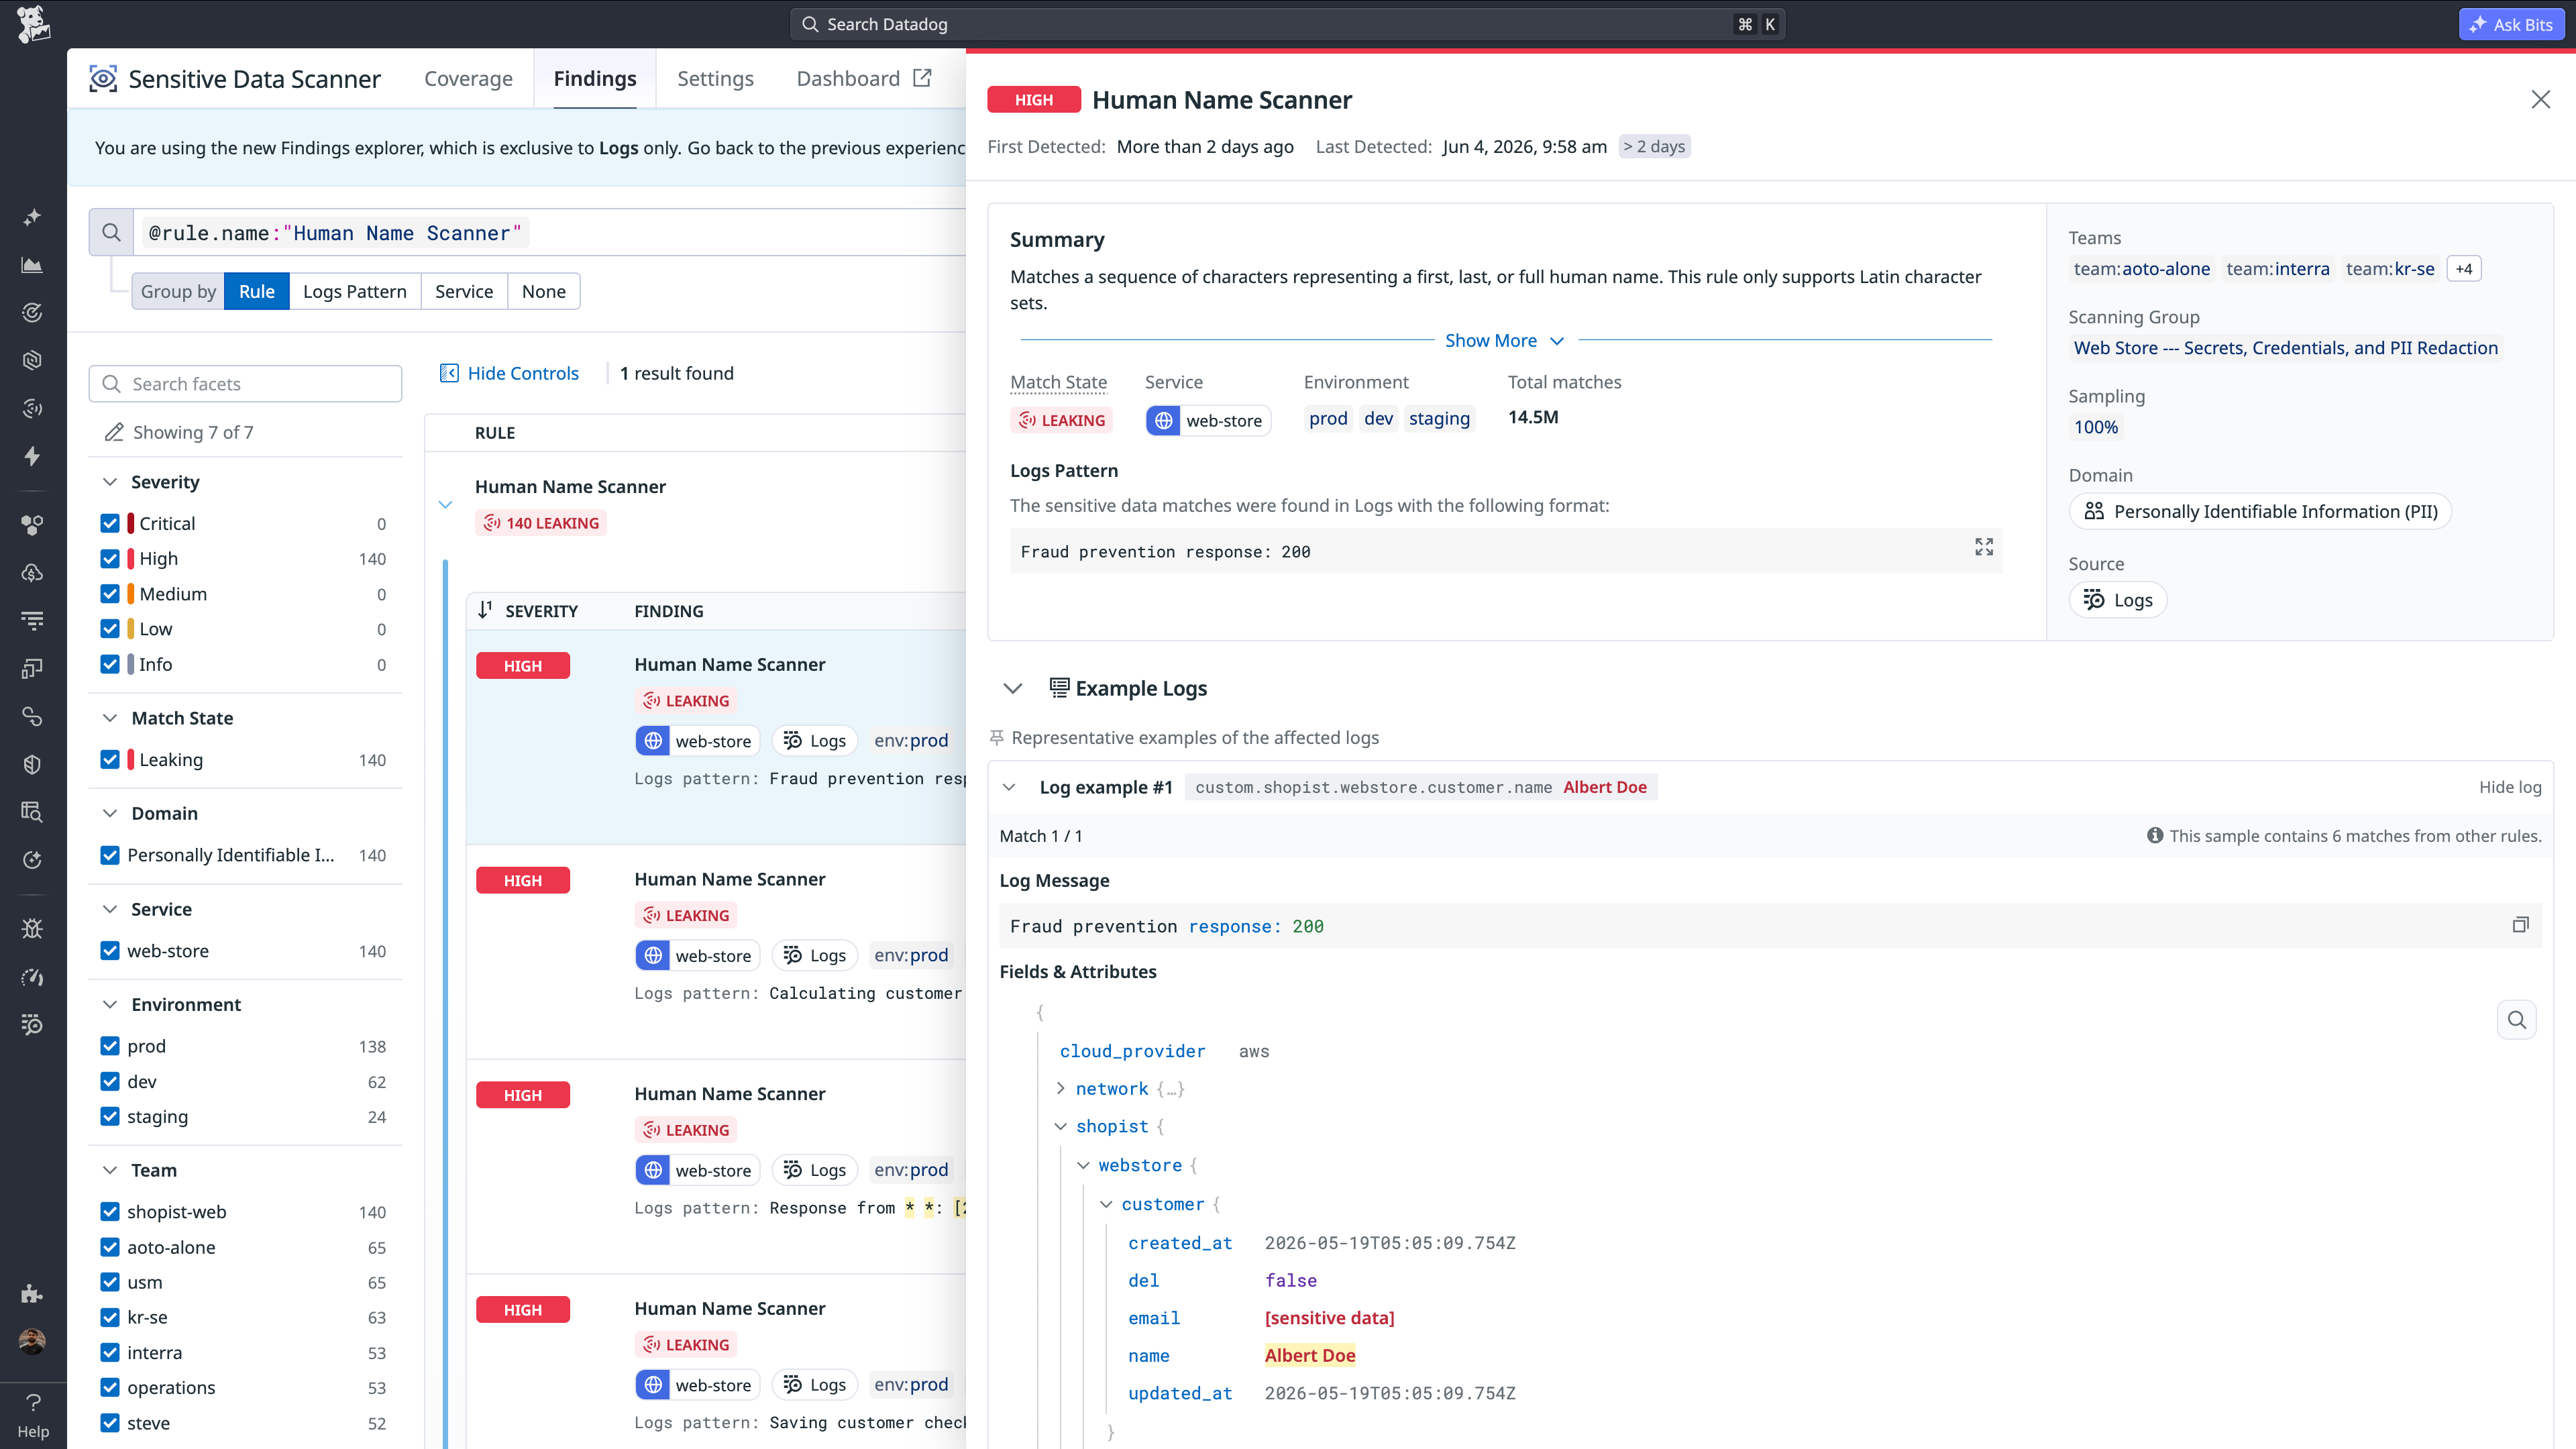
Task: Collapse the Team facet group
Action: [110, 1170]
